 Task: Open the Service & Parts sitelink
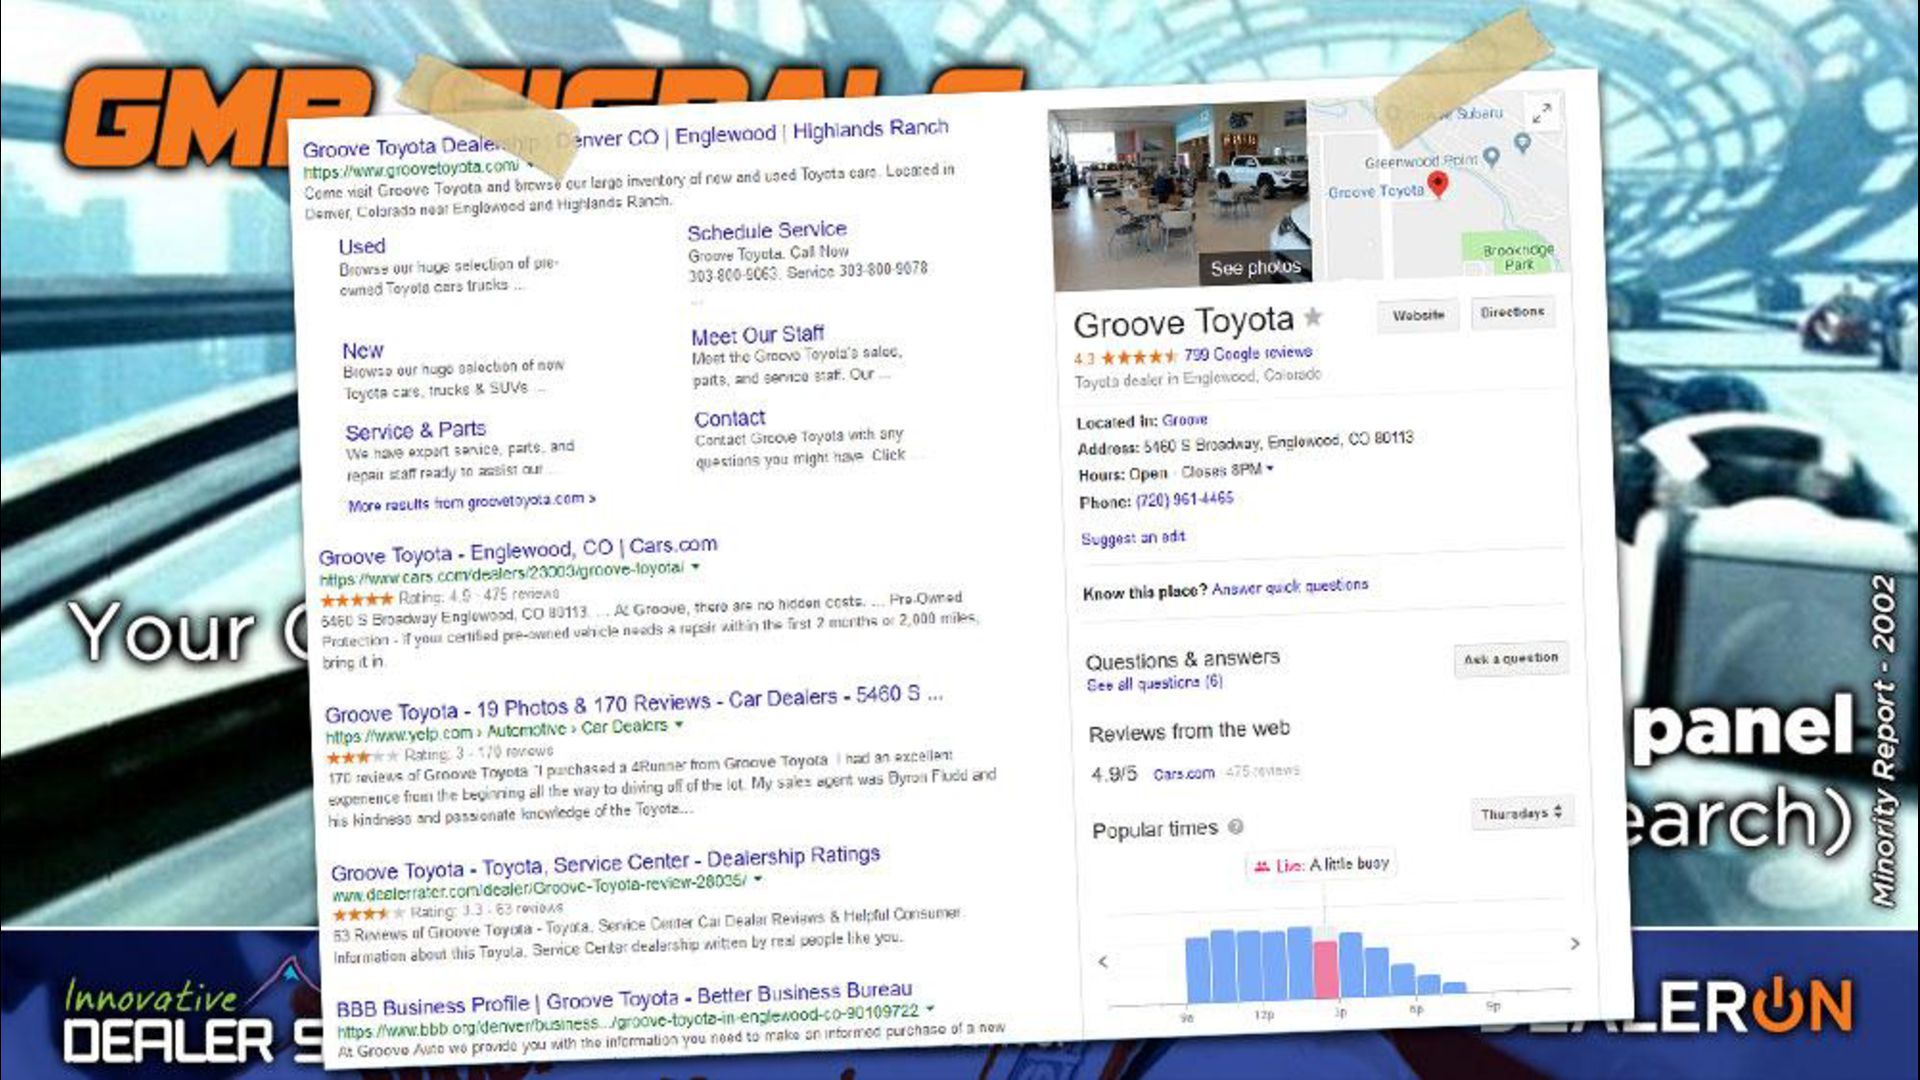(415, 431)
